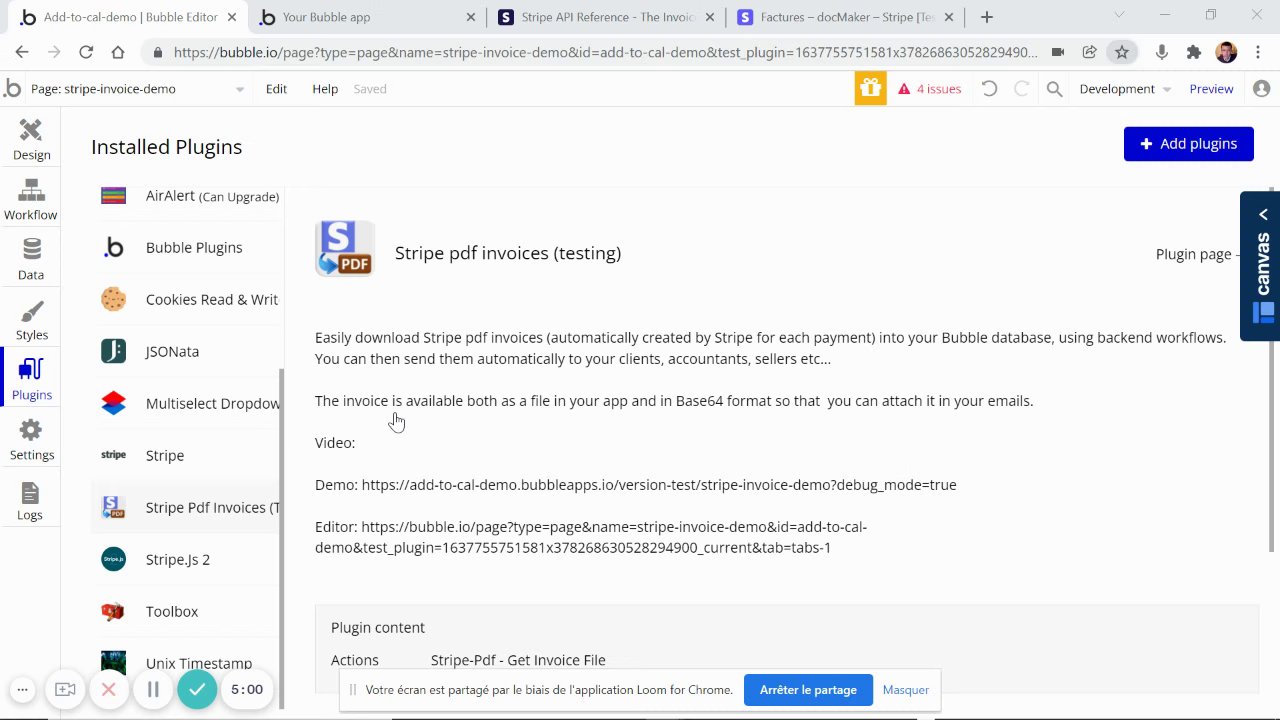Viewport: 1280px width, 720px height.
Task: Click the large Stripe PDF plugin logo
Action: pos(344,248)
